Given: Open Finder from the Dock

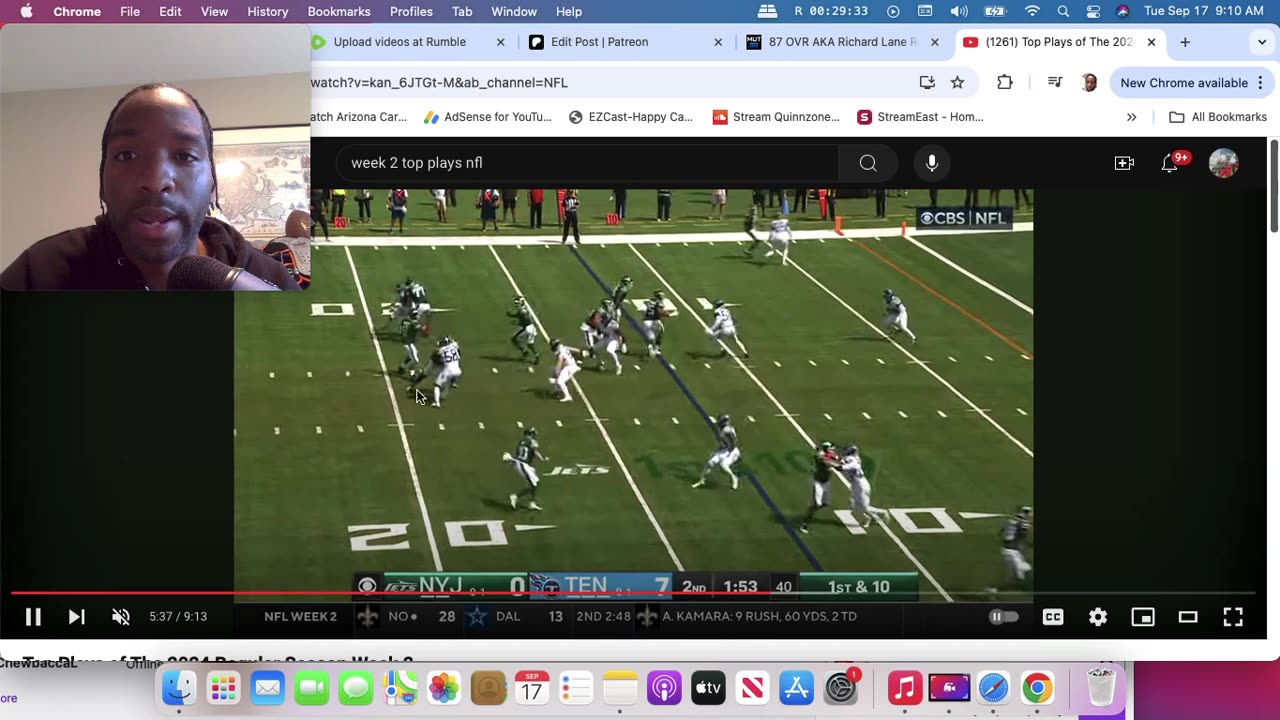Looking at the screenshot, I should [x=179, y=688].
